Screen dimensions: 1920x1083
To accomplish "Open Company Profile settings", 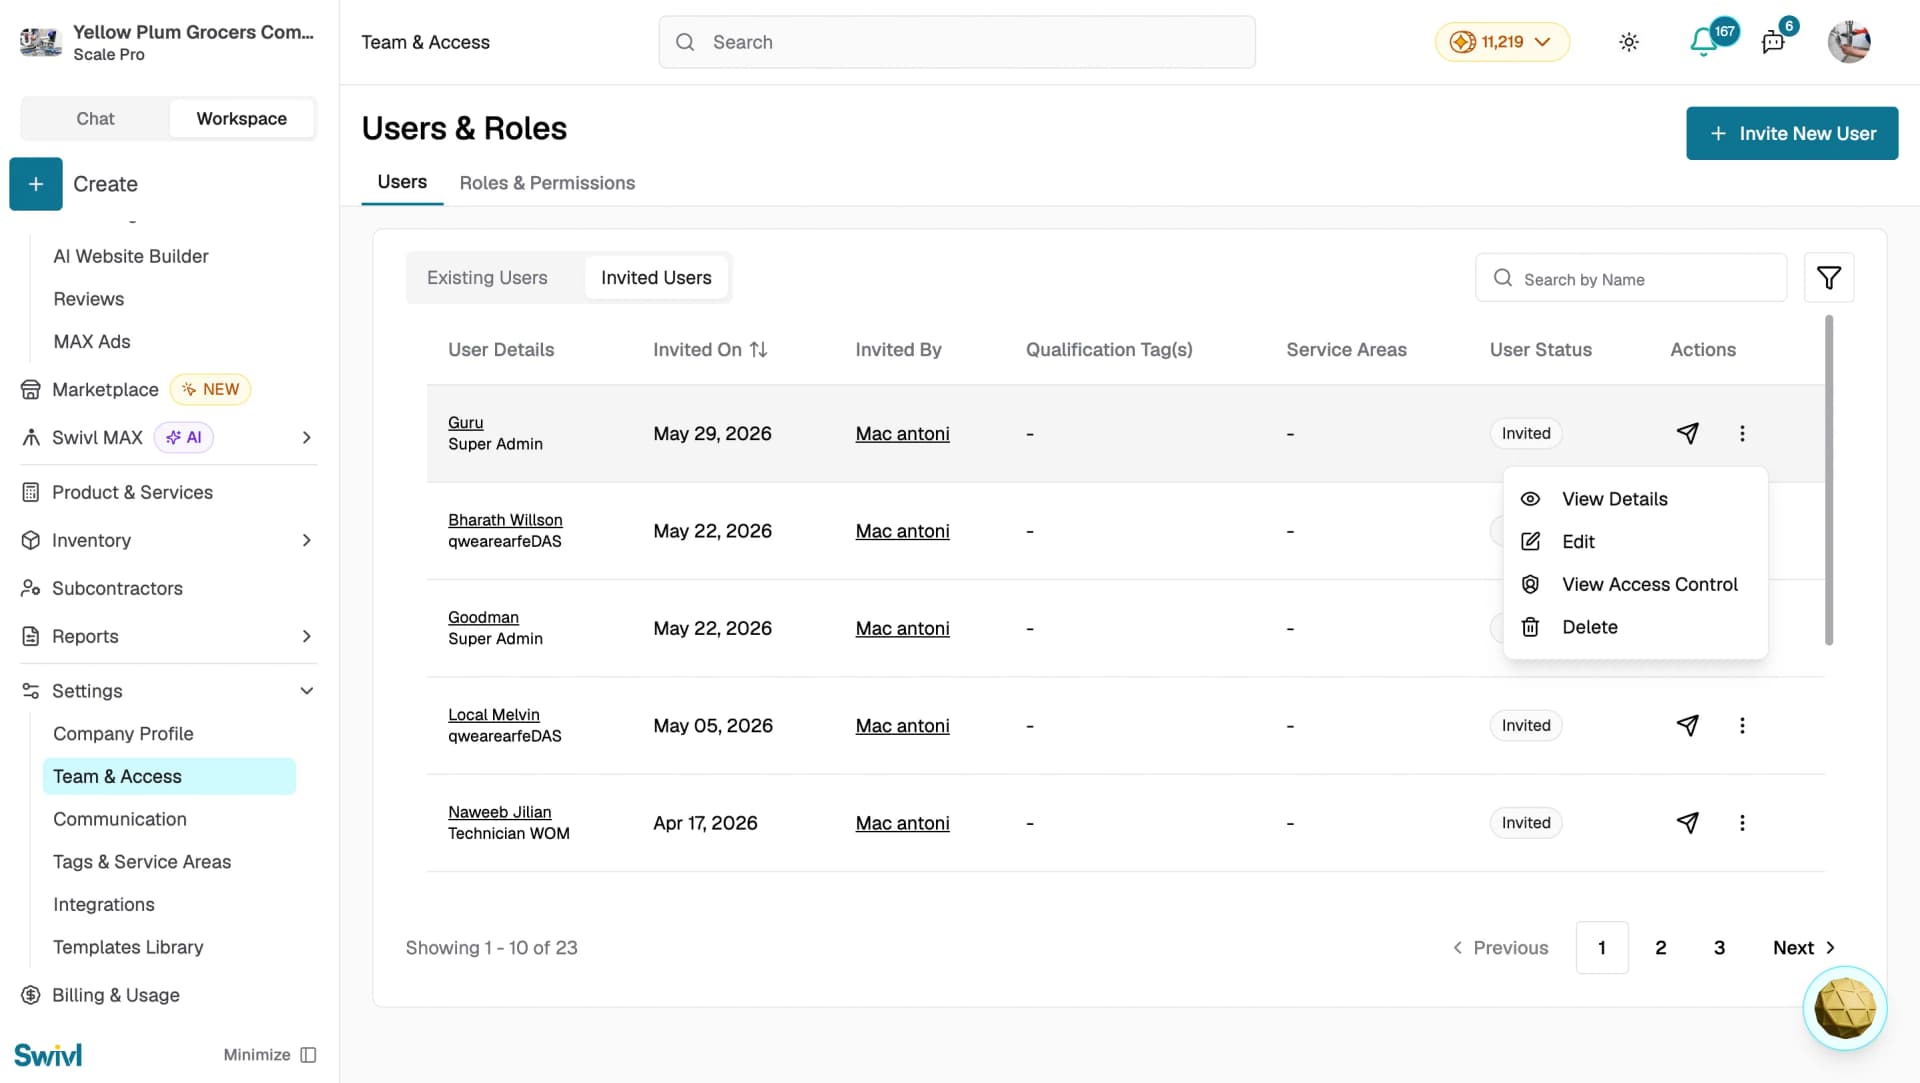I will 123,734.
